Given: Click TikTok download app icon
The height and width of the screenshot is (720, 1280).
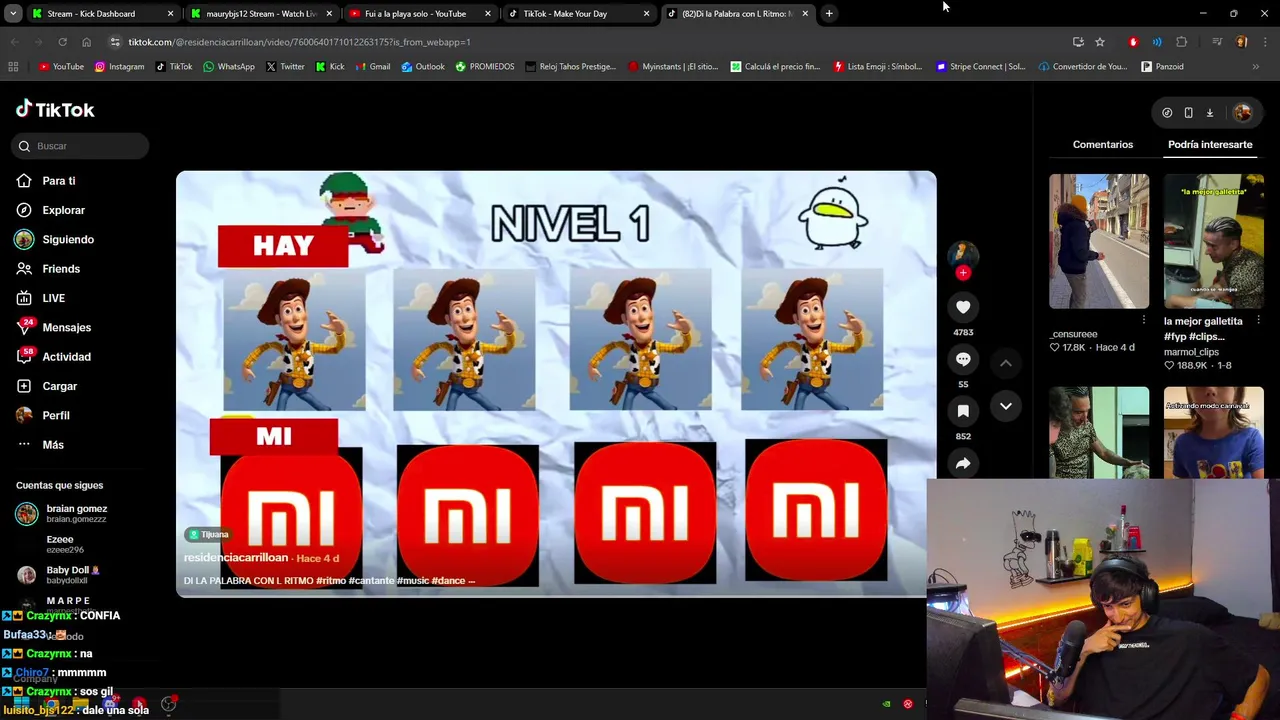Looking at the screenshot, I should (x=1209, y=113).
